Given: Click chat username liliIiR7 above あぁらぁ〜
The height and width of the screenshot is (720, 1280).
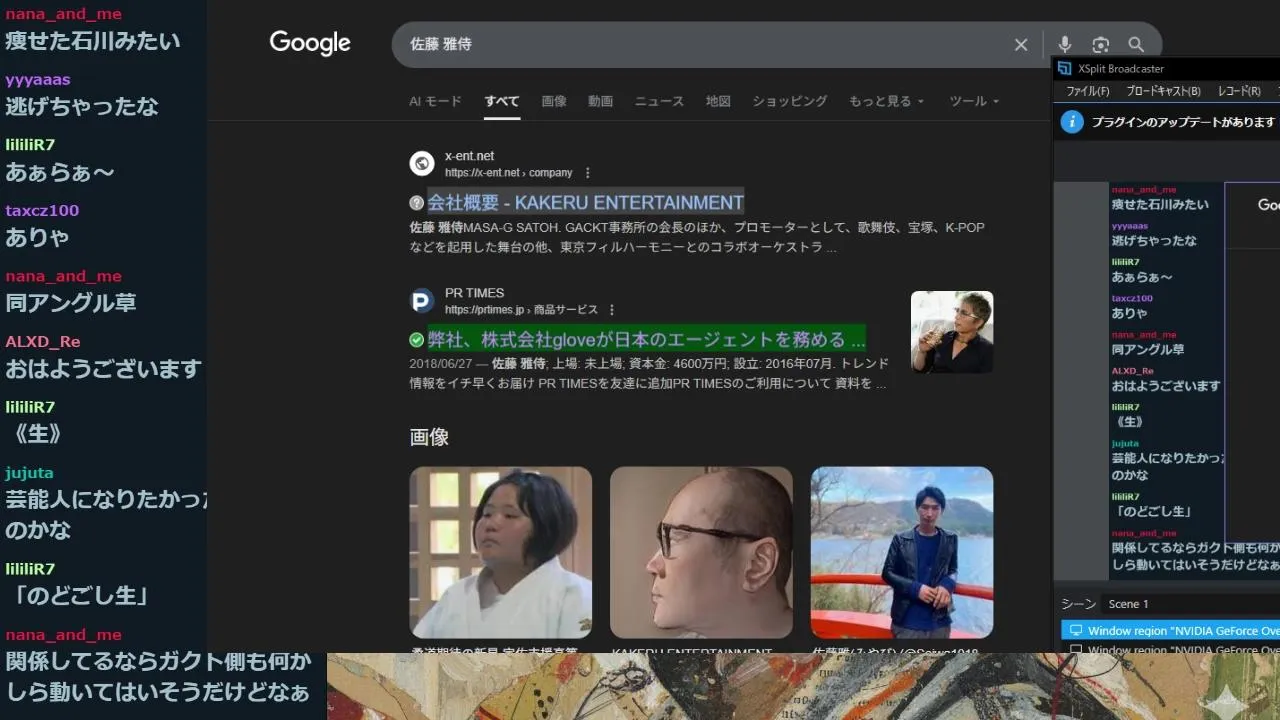Looking at the screenshot, I should pos(30,145).
